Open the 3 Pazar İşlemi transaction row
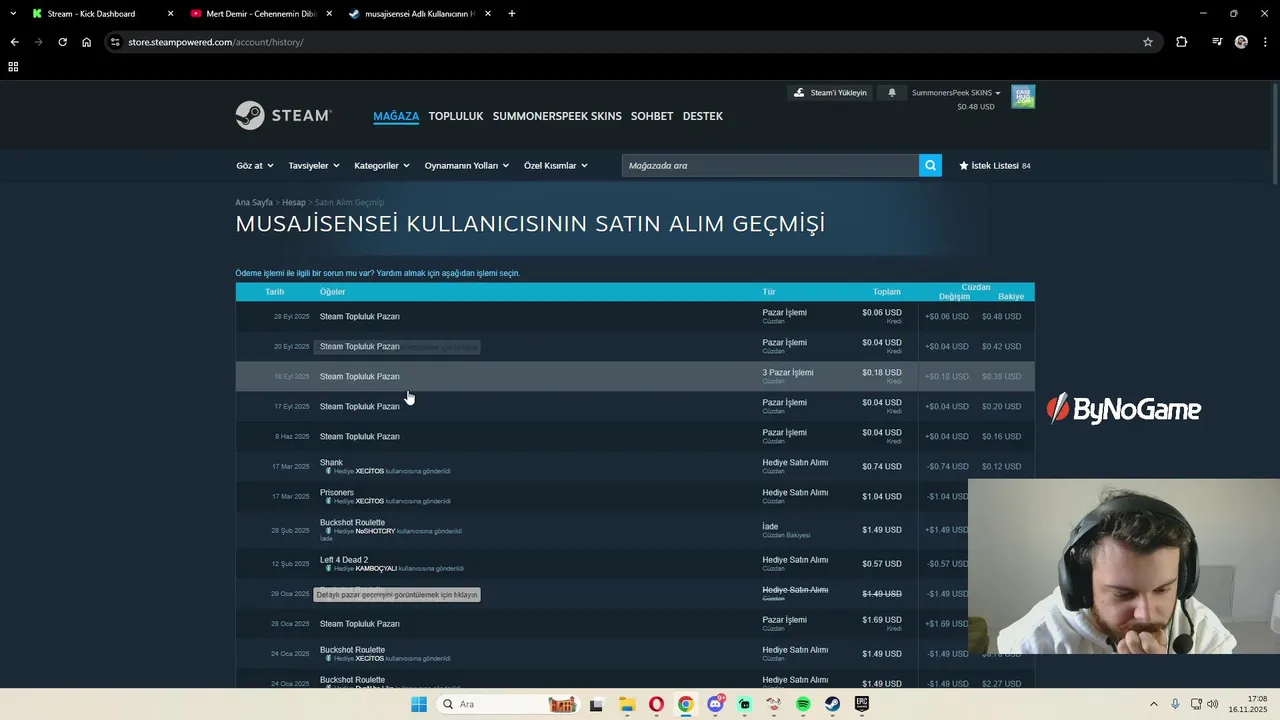Viewport: 1280px width, 720px height. [x=635, y=376]
